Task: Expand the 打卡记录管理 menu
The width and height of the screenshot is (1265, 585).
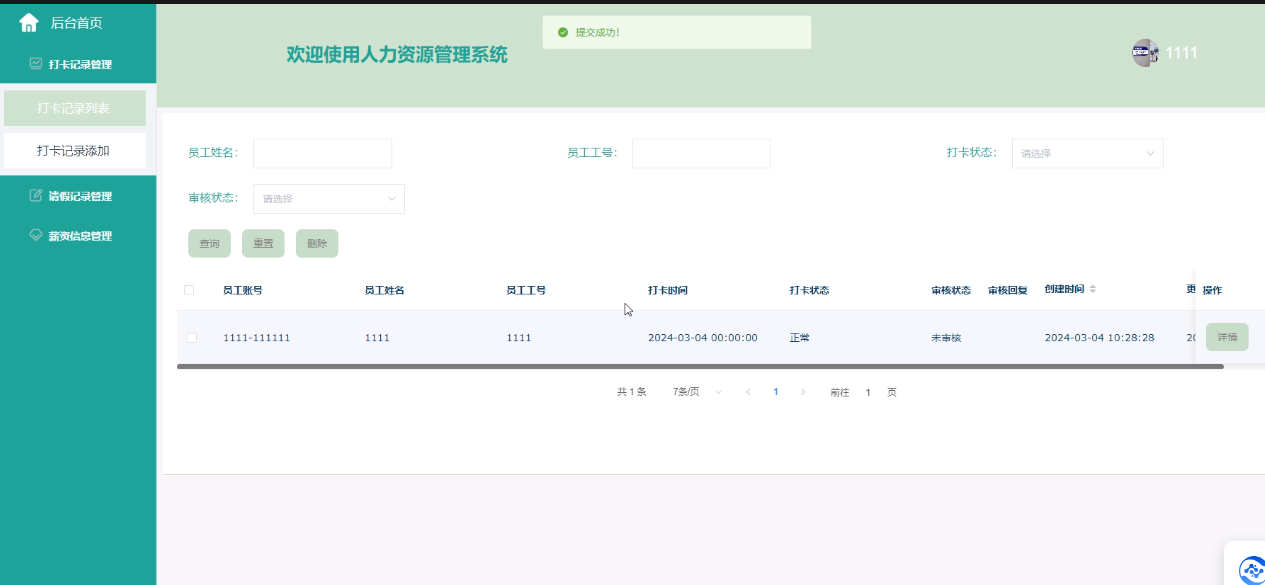Action: [x=78, y=64]
